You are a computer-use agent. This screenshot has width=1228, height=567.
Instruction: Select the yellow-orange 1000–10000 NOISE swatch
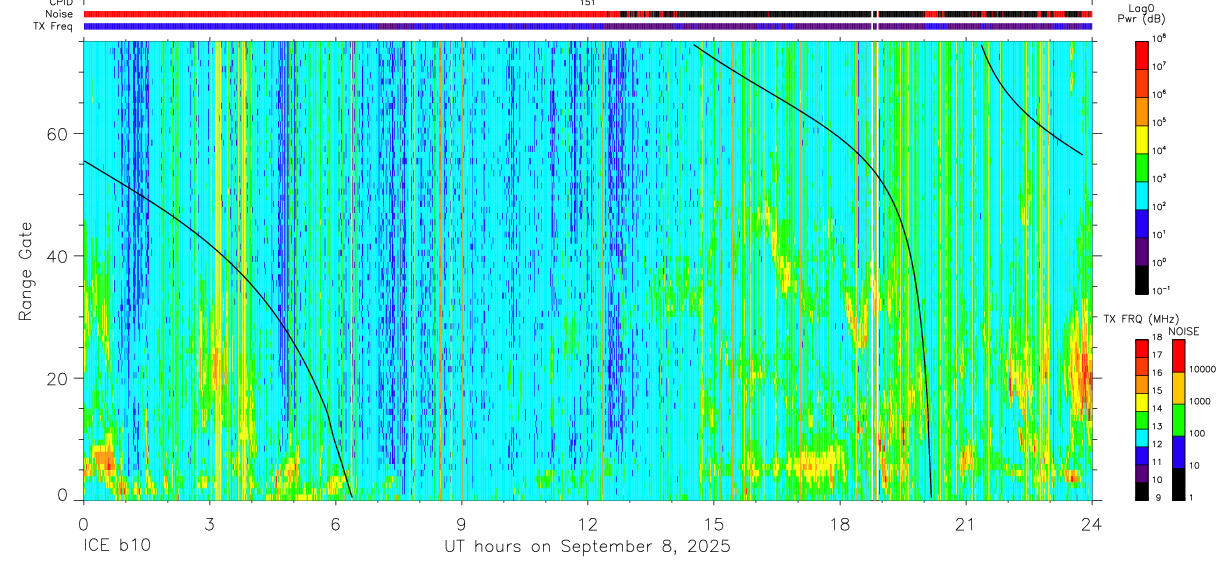point(1178,388)
